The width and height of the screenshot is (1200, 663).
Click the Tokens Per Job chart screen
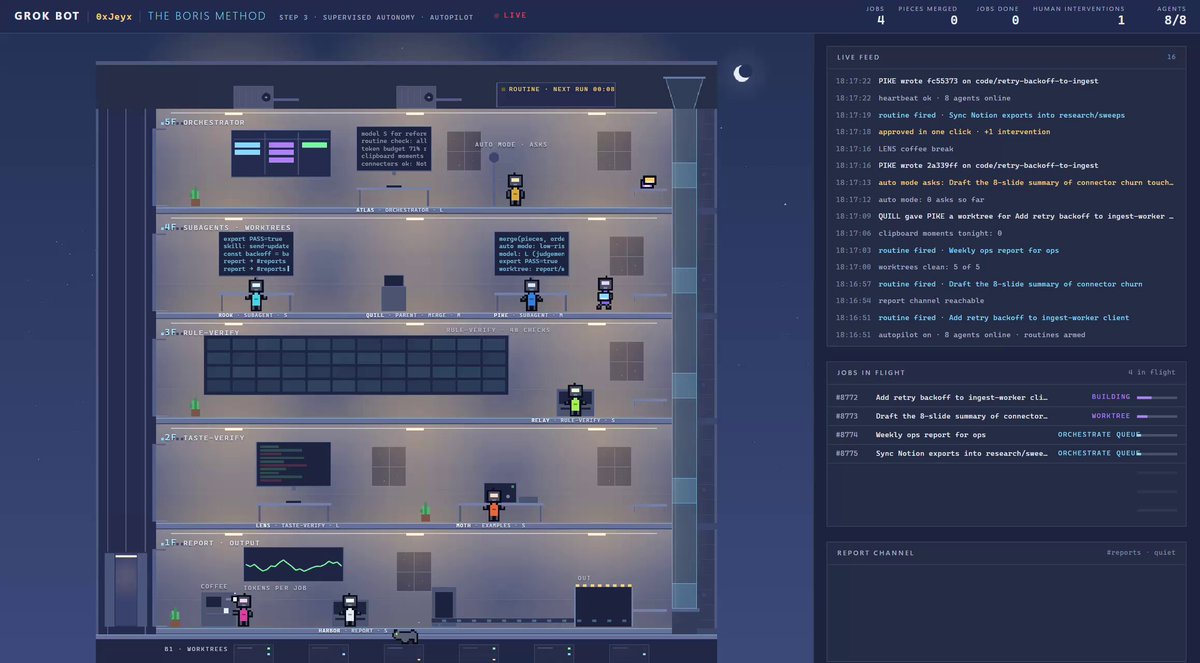[x=293, y=564]
